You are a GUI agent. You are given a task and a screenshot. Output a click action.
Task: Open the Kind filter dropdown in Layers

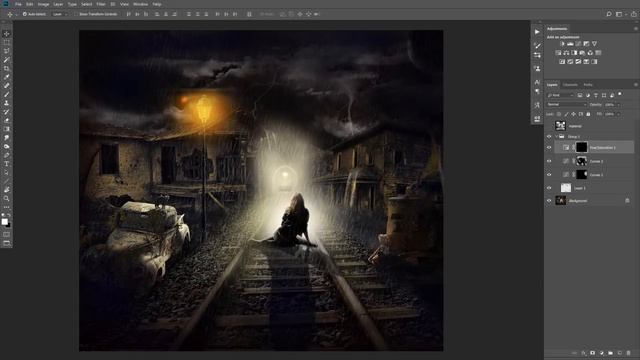pyautogui.click(x=560, y=95)
